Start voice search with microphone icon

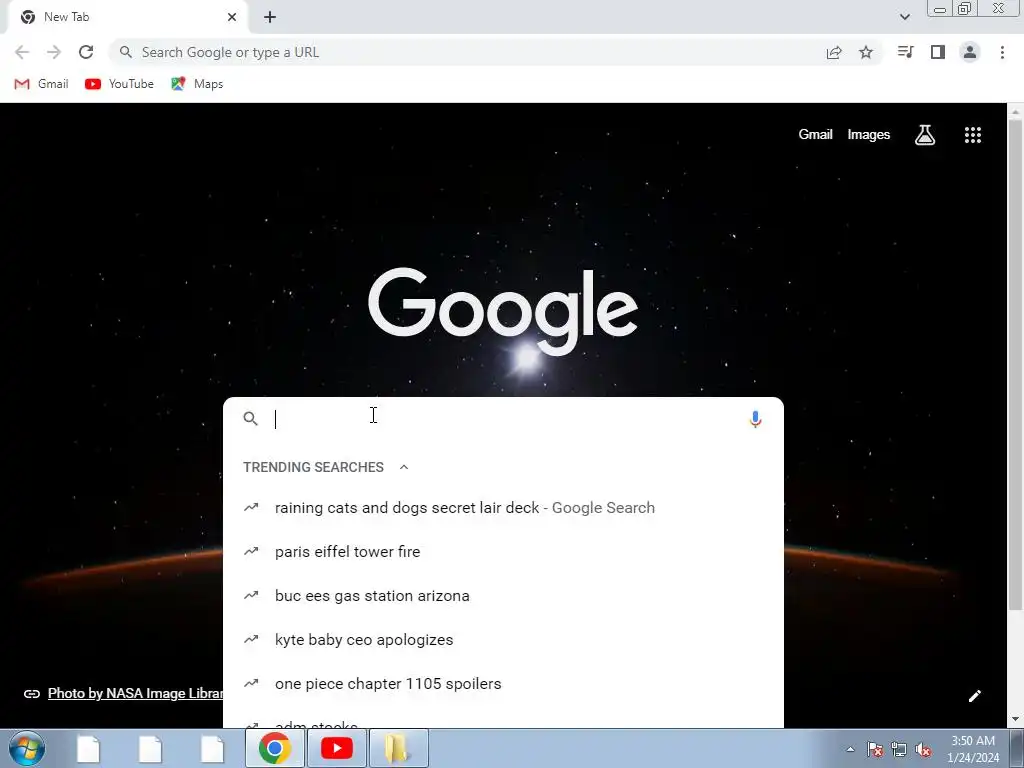point(755,419)
